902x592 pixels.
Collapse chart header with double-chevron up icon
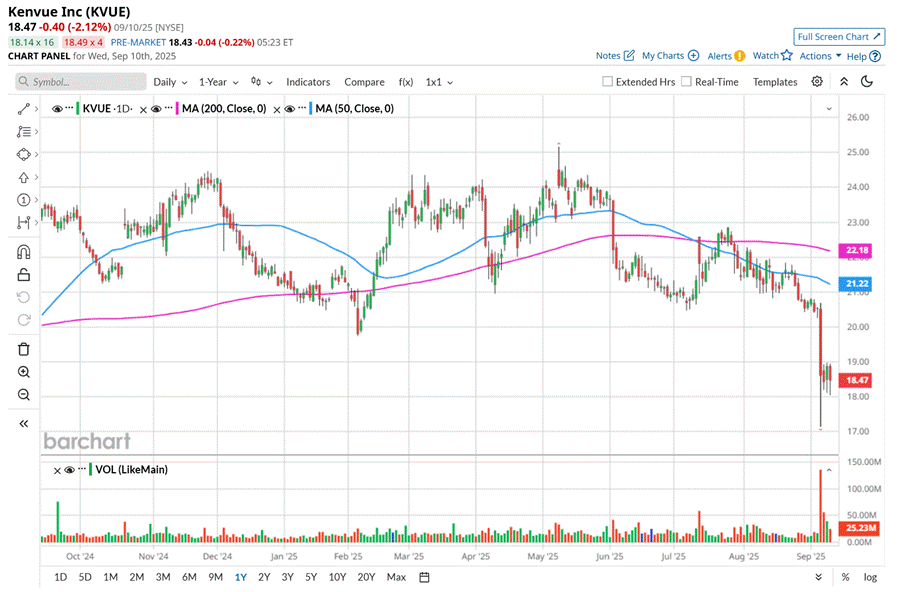(844, 82)
